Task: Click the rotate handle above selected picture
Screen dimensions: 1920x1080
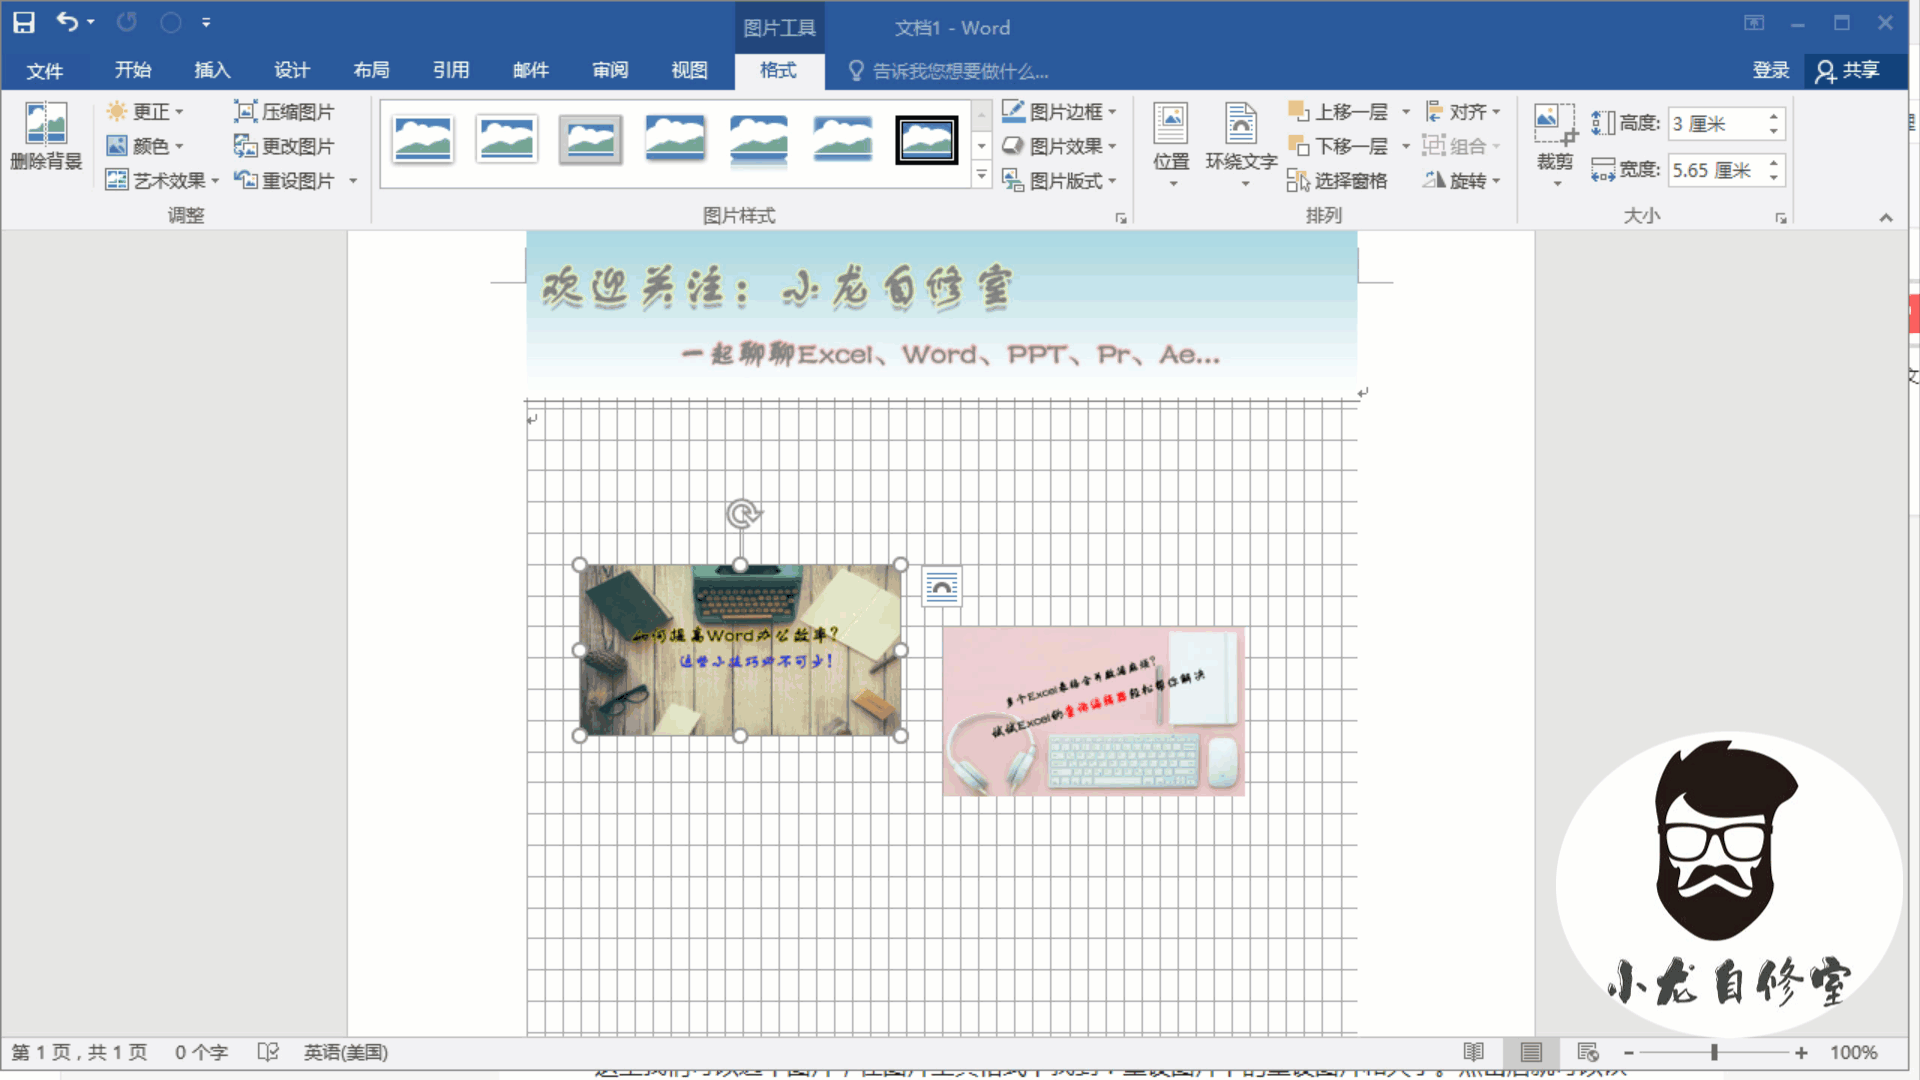Action: coord(742,514)
